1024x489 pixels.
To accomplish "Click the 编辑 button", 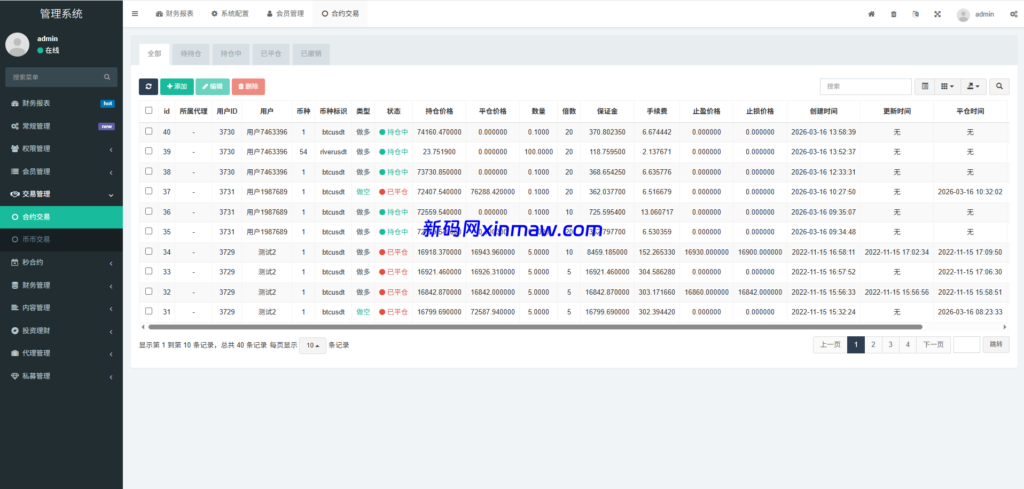I will (x=212, y=86).
